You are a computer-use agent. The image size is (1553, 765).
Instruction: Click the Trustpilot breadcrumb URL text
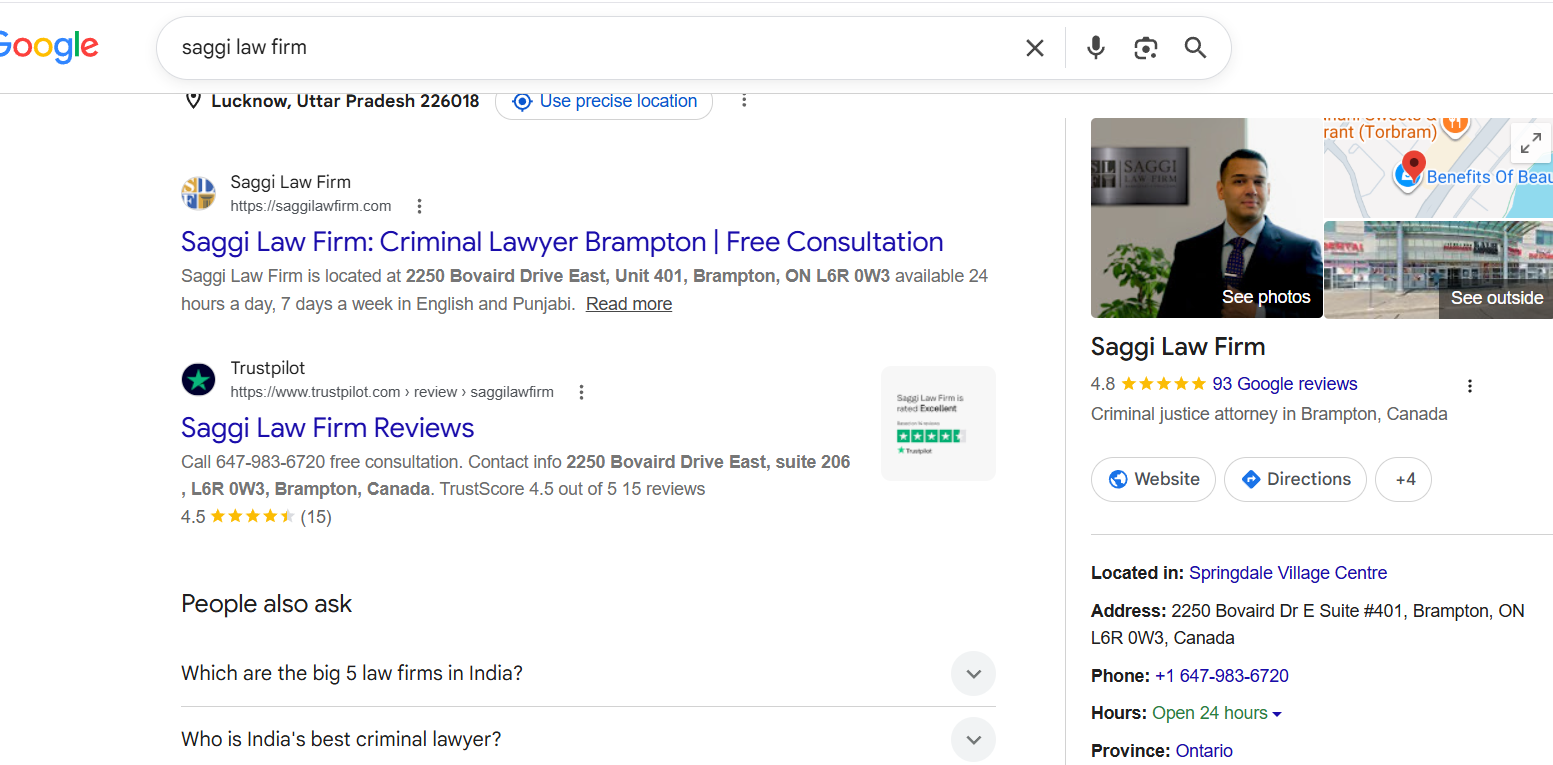[x=392, y=392]
